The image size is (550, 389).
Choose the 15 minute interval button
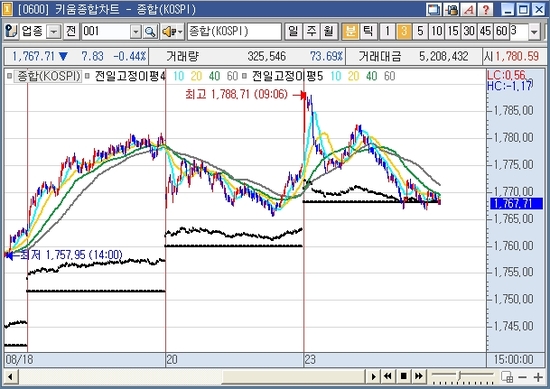click(x=453, y=32)
